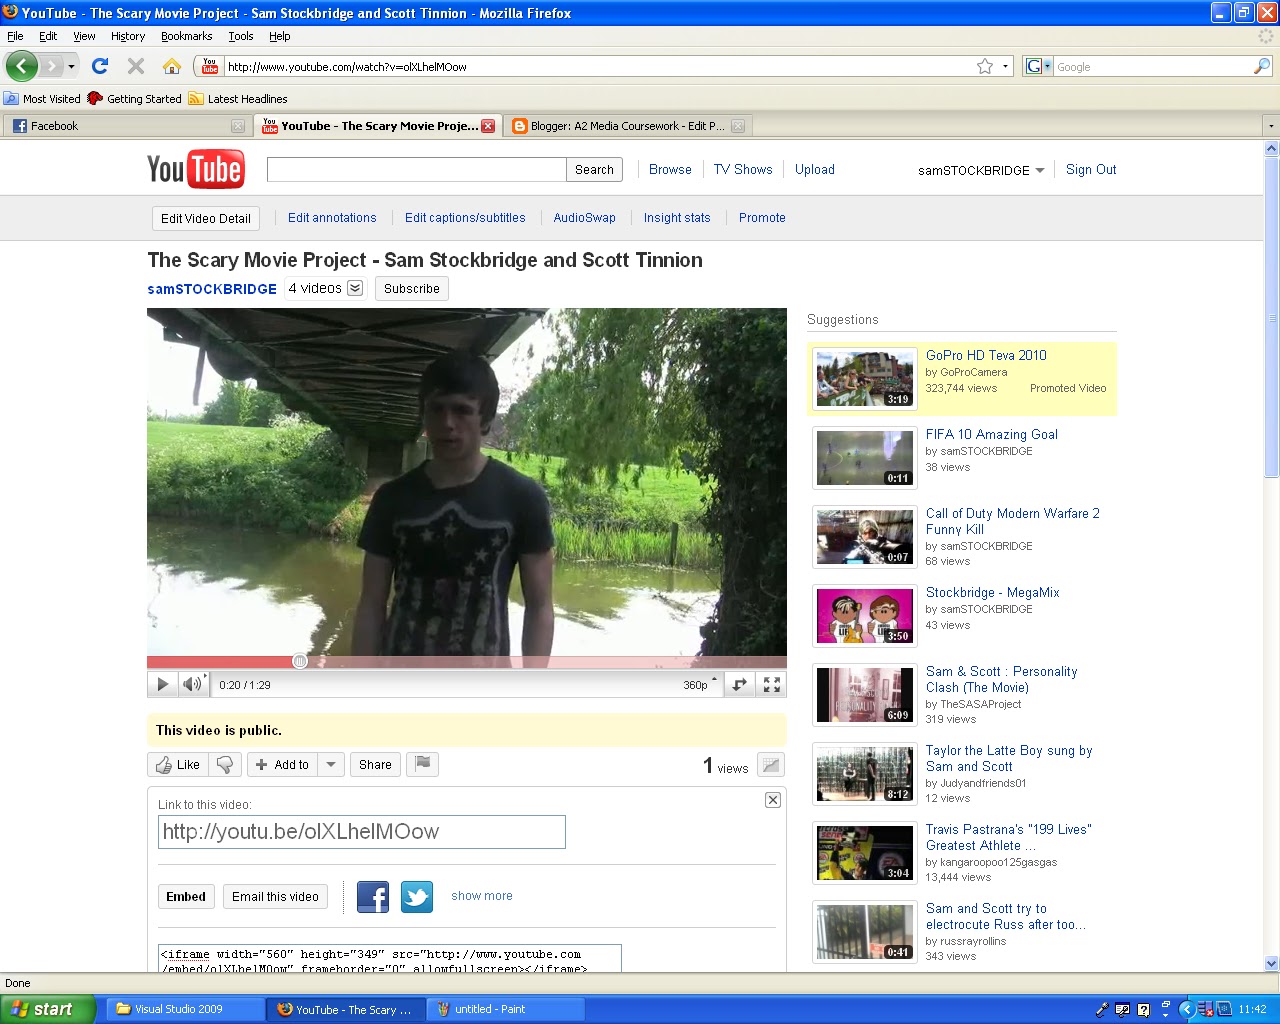Open FIFA 10 Amazing Goal thumbnail
This screenshot has width=1280, height=1024.
click(x=865, y=458)
